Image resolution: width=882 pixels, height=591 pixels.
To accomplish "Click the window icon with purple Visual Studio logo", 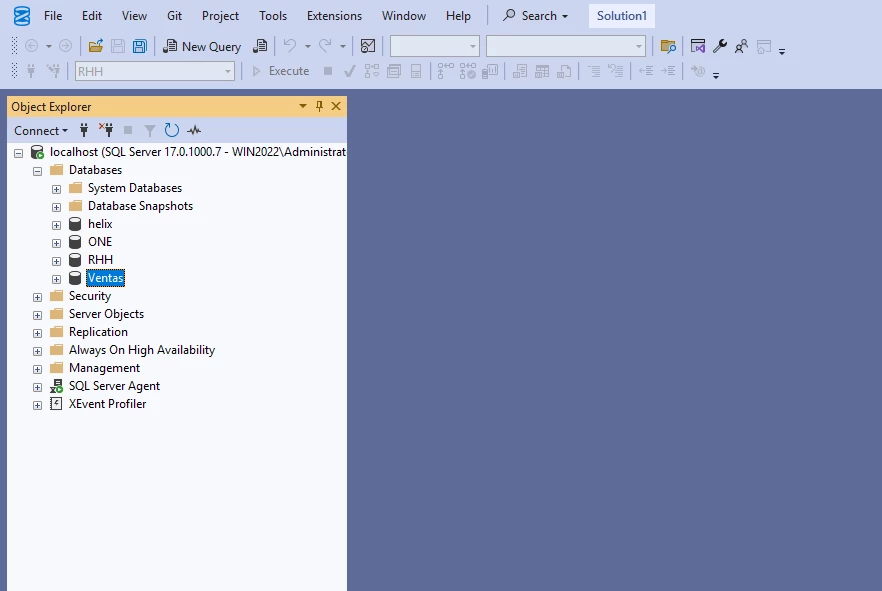I will tap(698, 46).
